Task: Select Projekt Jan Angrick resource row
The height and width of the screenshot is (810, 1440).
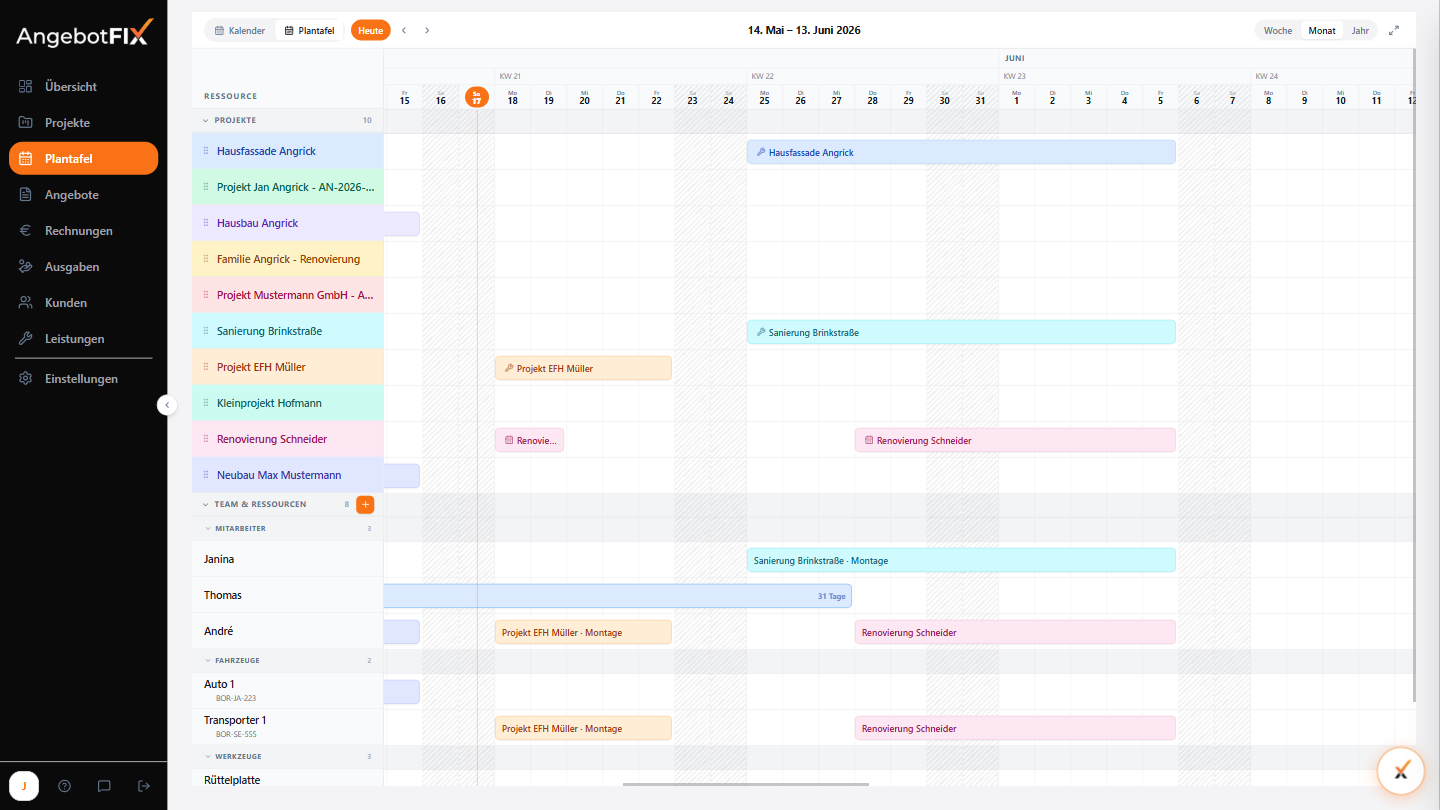Action: point(288,187)
